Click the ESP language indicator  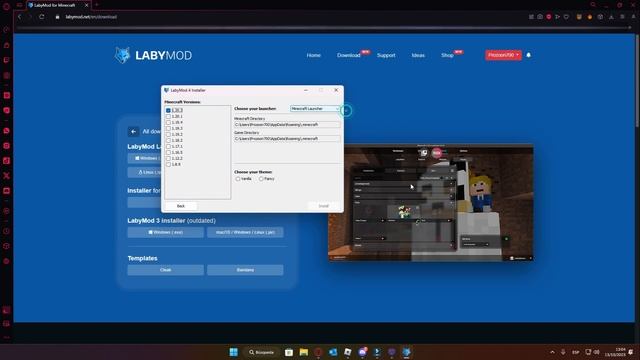point(576,352)
